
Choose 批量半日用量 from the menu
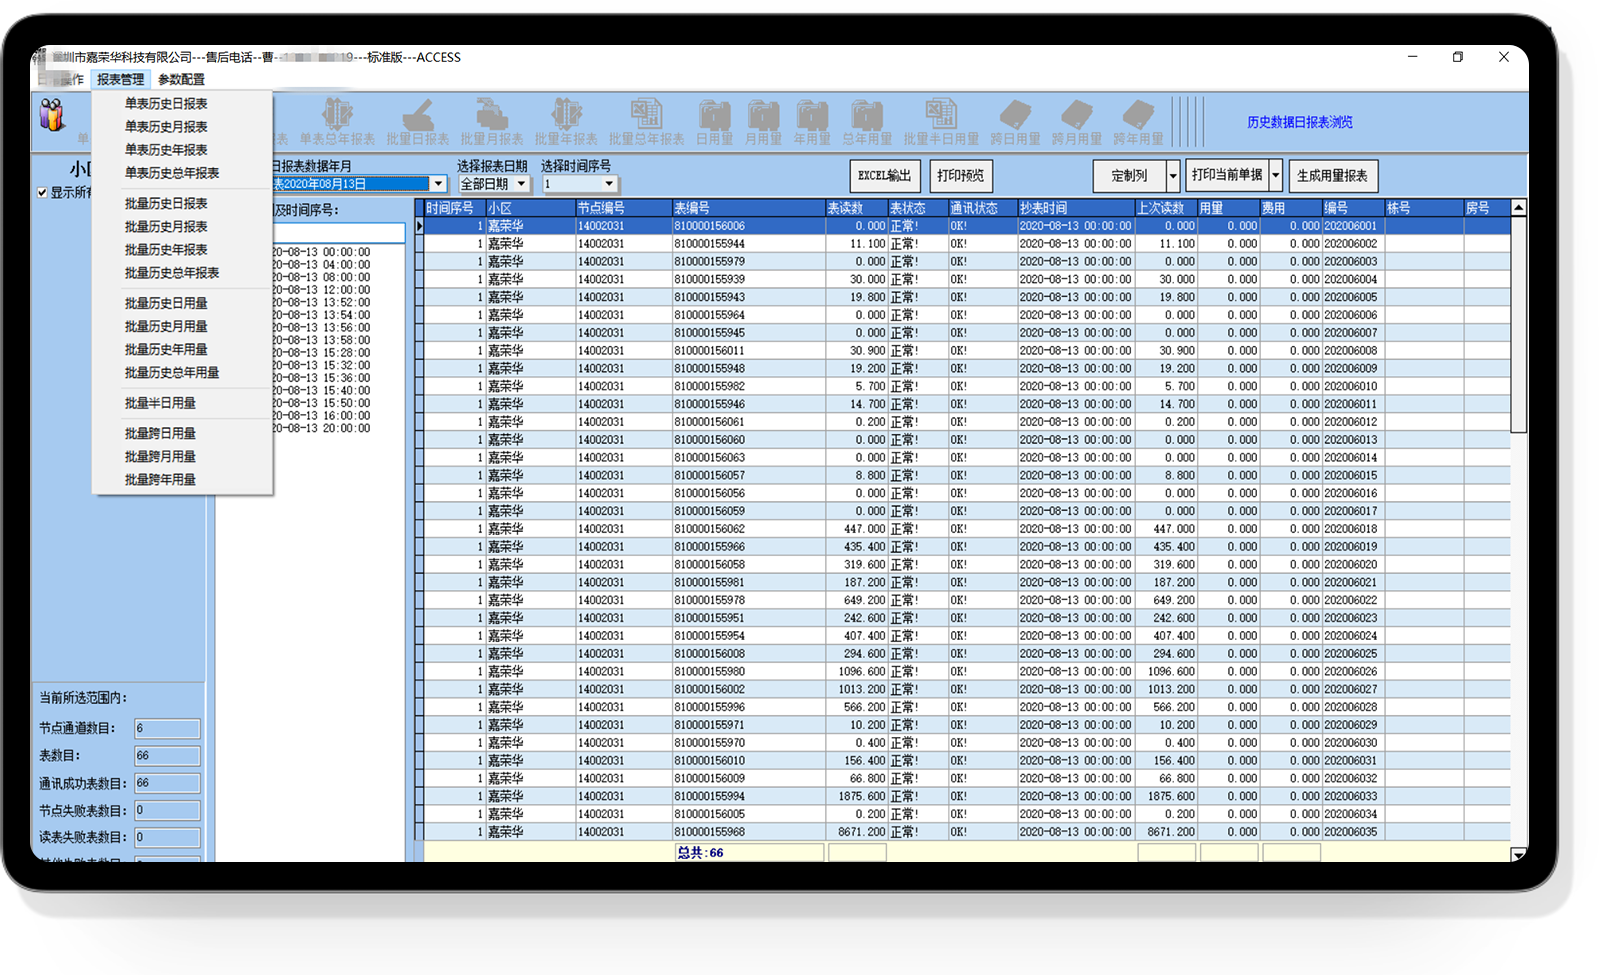click(x=160, y=403)
